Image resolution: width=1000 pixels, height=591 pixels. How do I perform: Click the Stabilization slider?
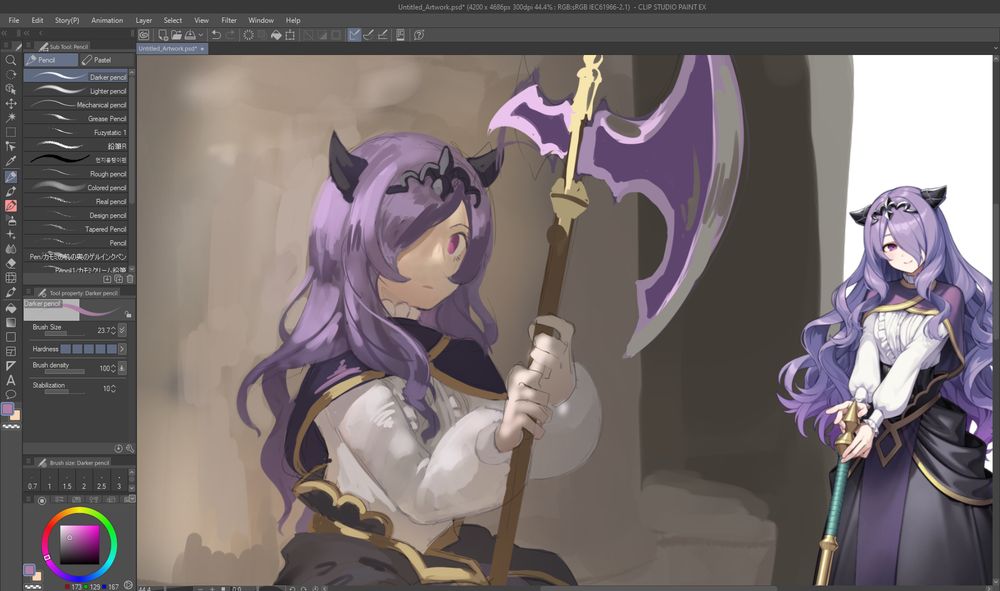point(64,391)
